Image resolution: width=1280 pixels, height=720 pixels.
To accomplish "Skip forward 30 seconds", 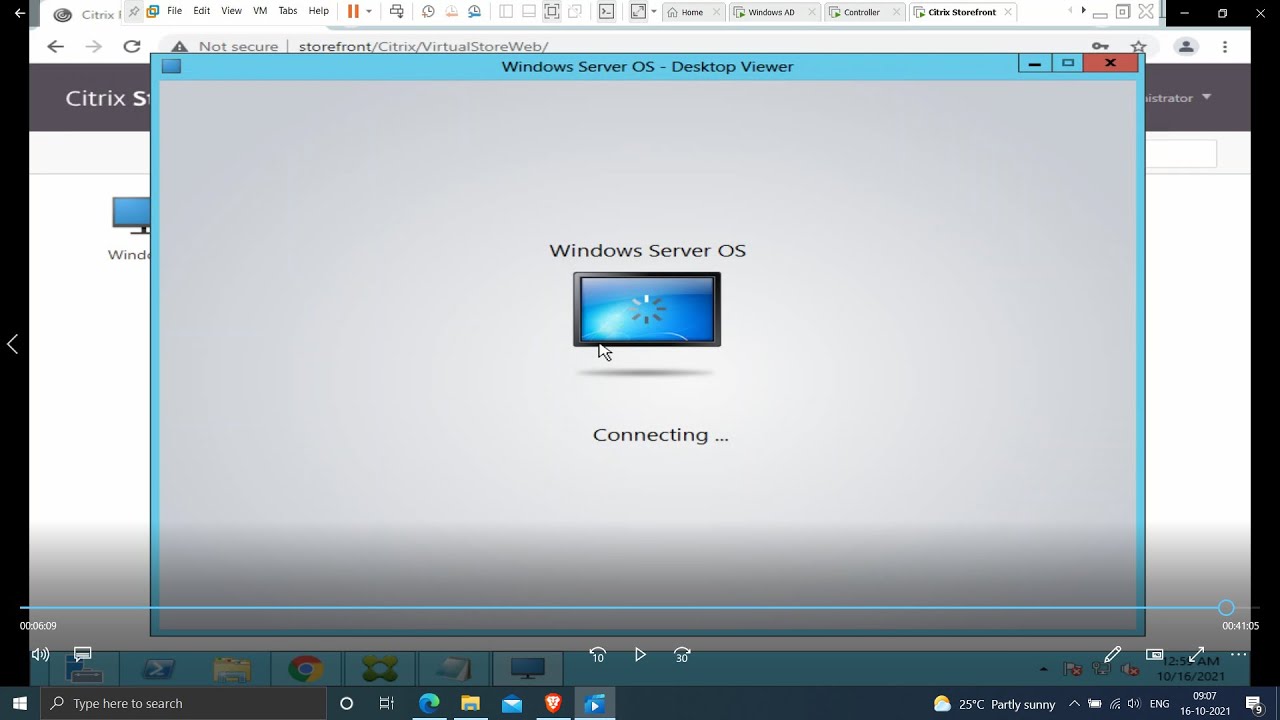I will [x=682, y=655].
